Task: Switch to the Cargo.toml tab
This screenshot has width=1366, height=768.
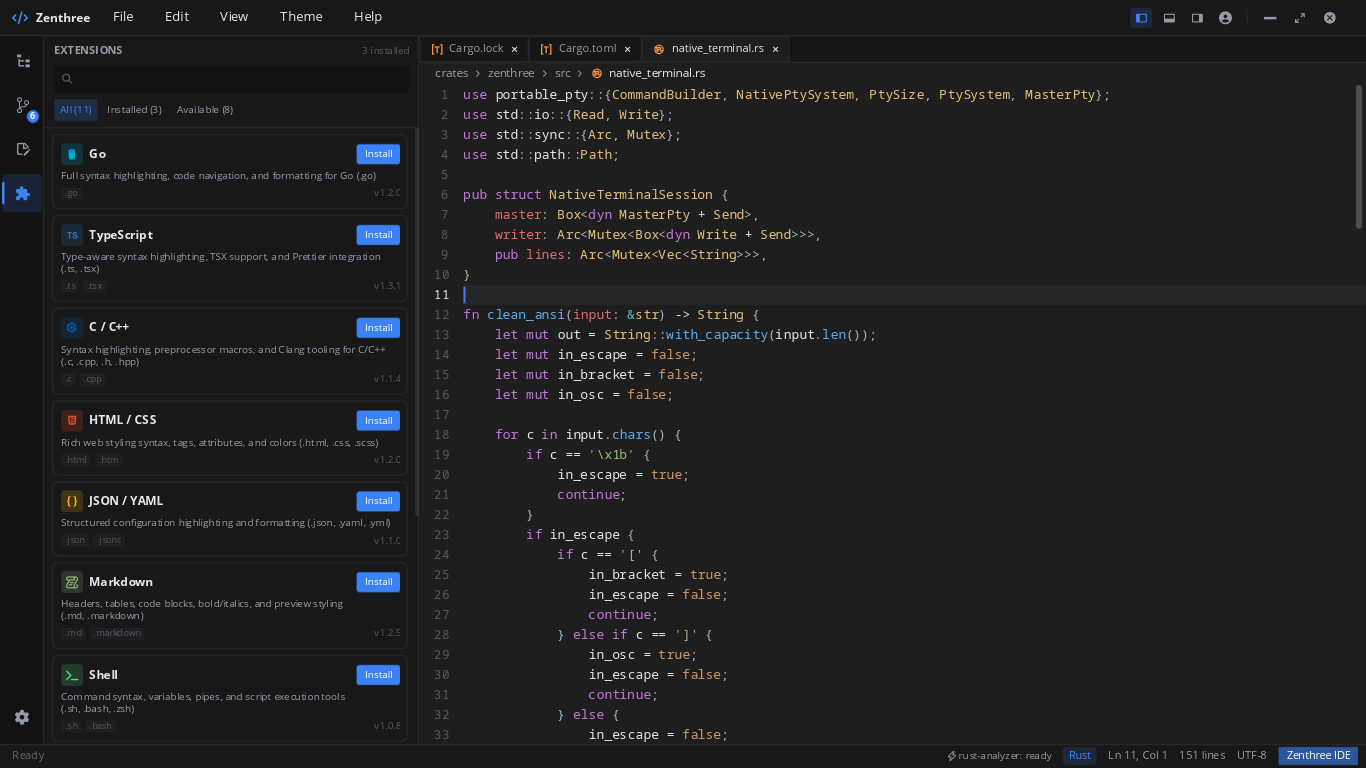Action: [585, 49]
